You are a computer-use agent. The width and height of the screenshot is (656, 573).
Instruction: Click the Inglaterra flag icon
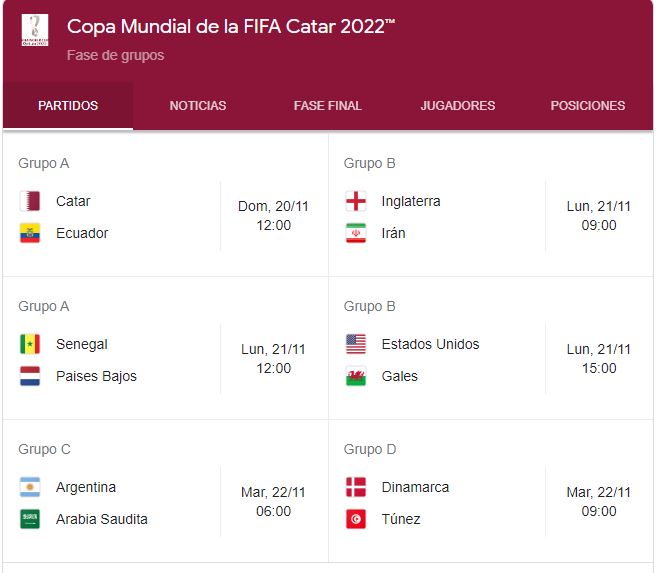tap(356, 201)
